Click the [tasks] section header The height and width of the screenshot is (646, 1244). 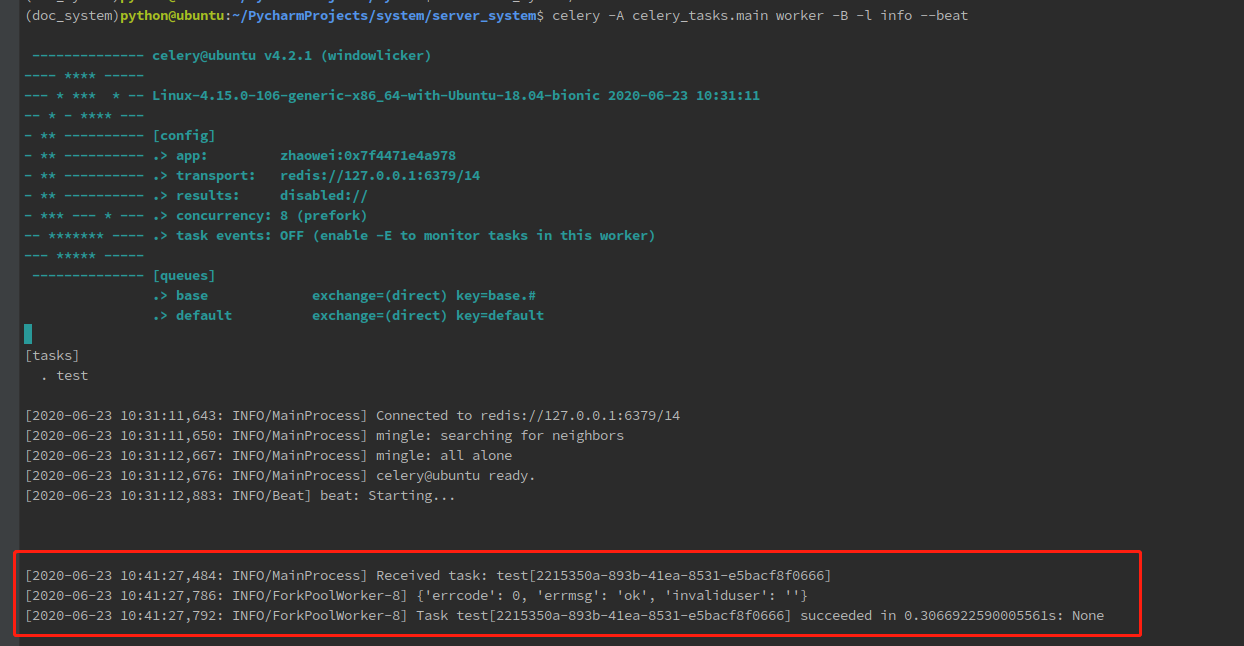(x=52, y=355)
